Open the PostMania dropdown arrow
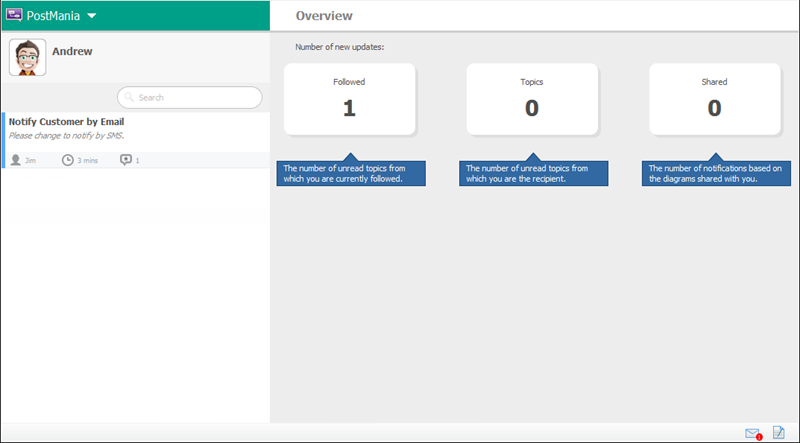The image size is (800, 443). point(91,17)
